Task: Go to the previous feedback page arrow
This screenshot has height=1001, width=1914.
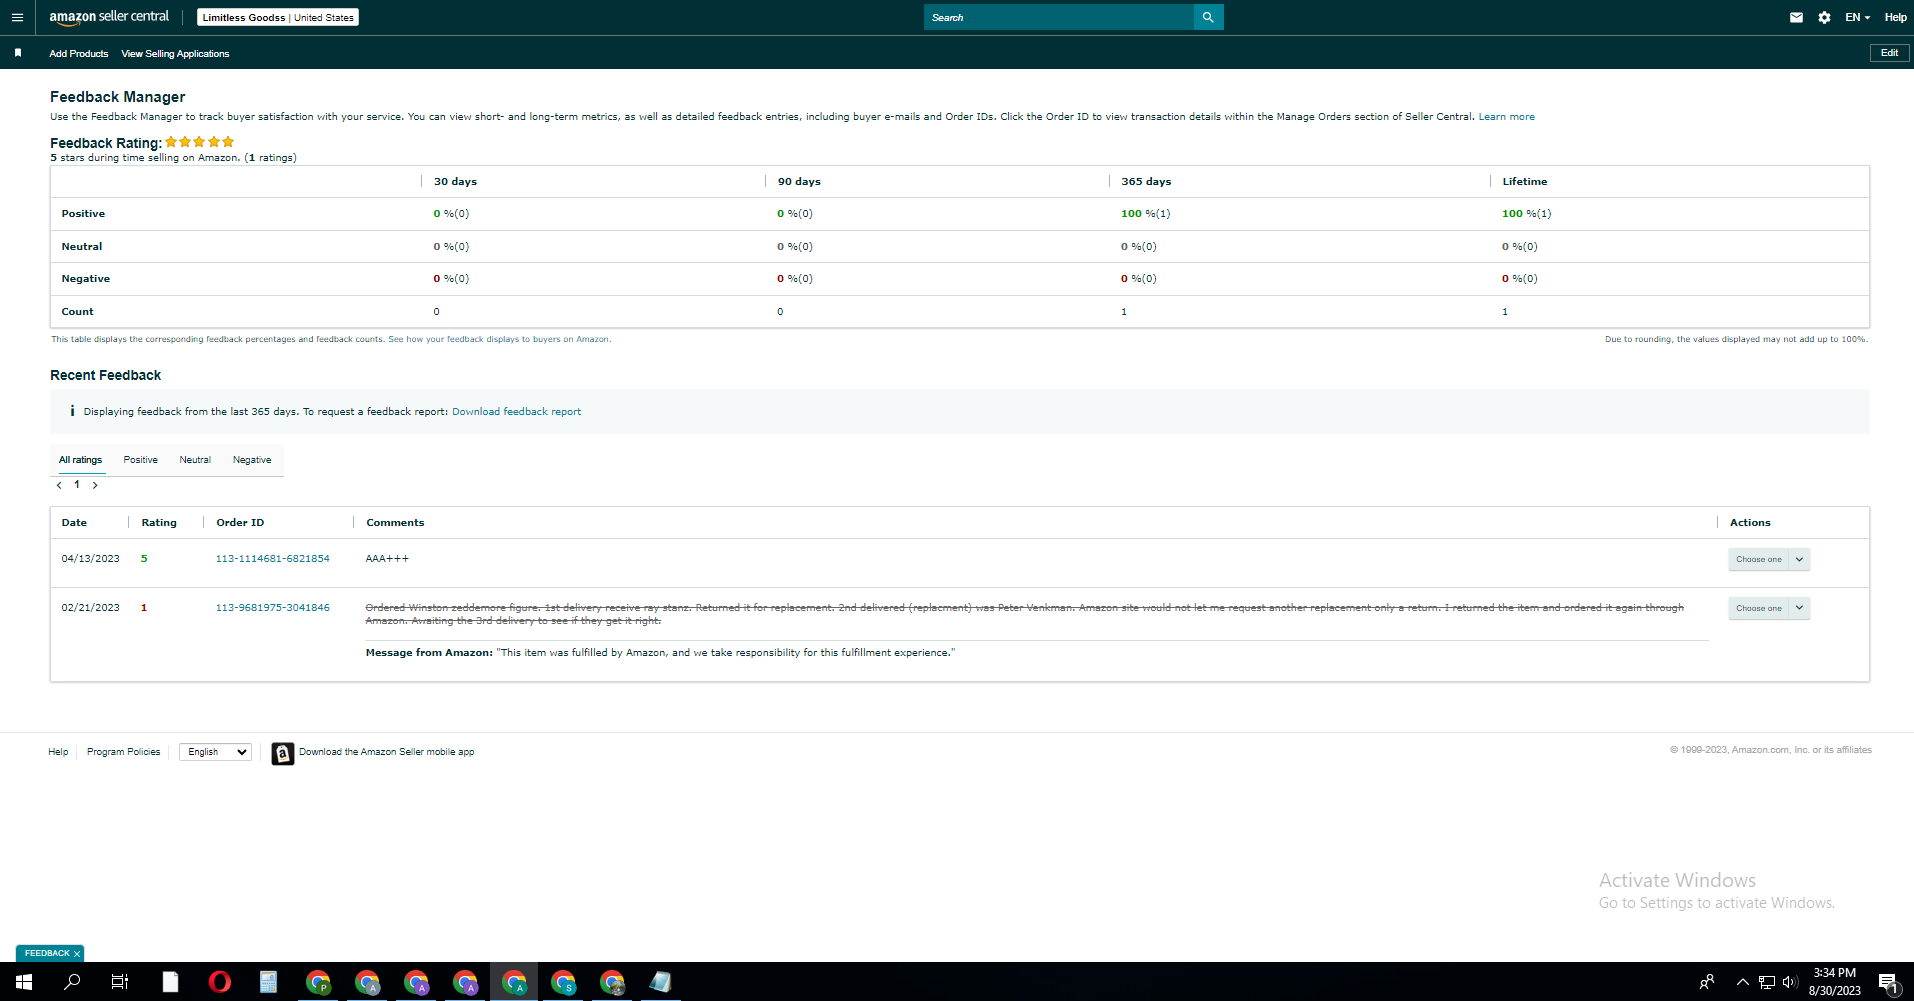Action: [59, 485]
